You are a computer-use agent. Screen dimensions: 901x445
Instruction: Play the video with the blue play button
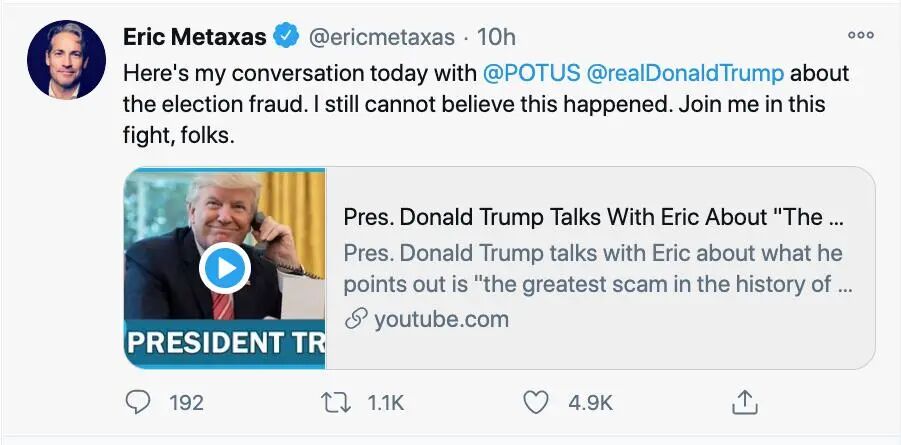click(224, 268)
